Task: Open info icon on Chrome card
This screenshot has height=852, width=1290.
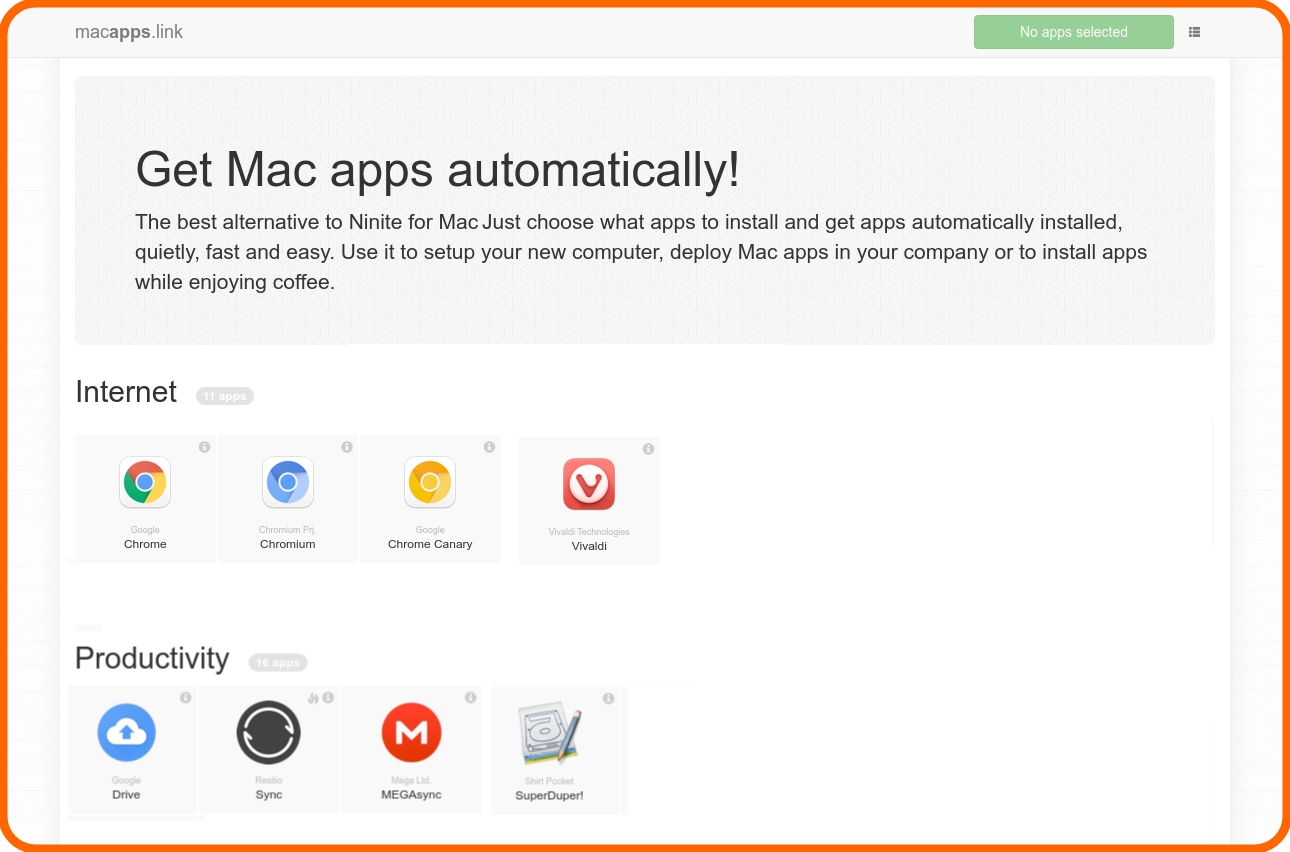Action: [x=204, y=447]
